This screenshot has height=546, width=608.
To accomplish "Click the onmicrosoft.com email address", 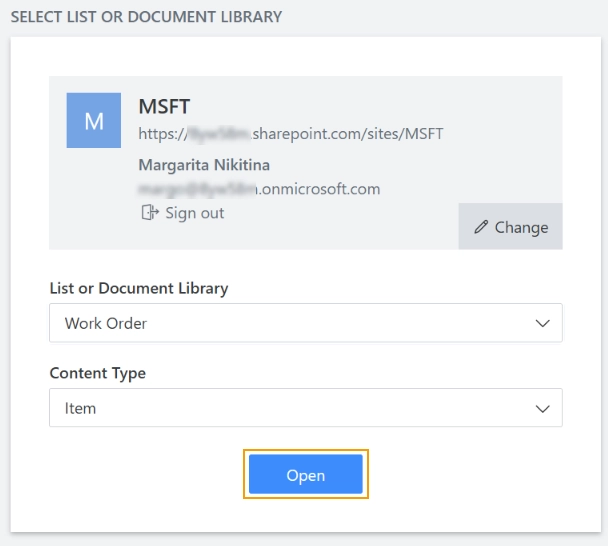I will coord(259,189).
